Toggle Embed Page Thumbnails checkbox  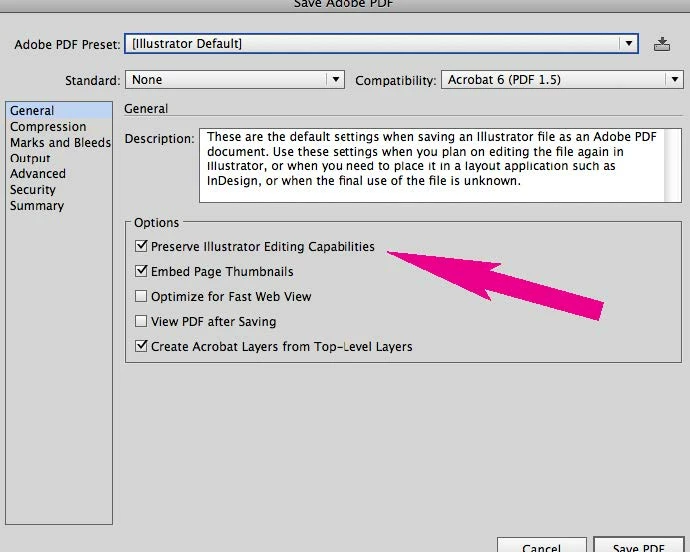pyautogui.click(x=141, y=271)
